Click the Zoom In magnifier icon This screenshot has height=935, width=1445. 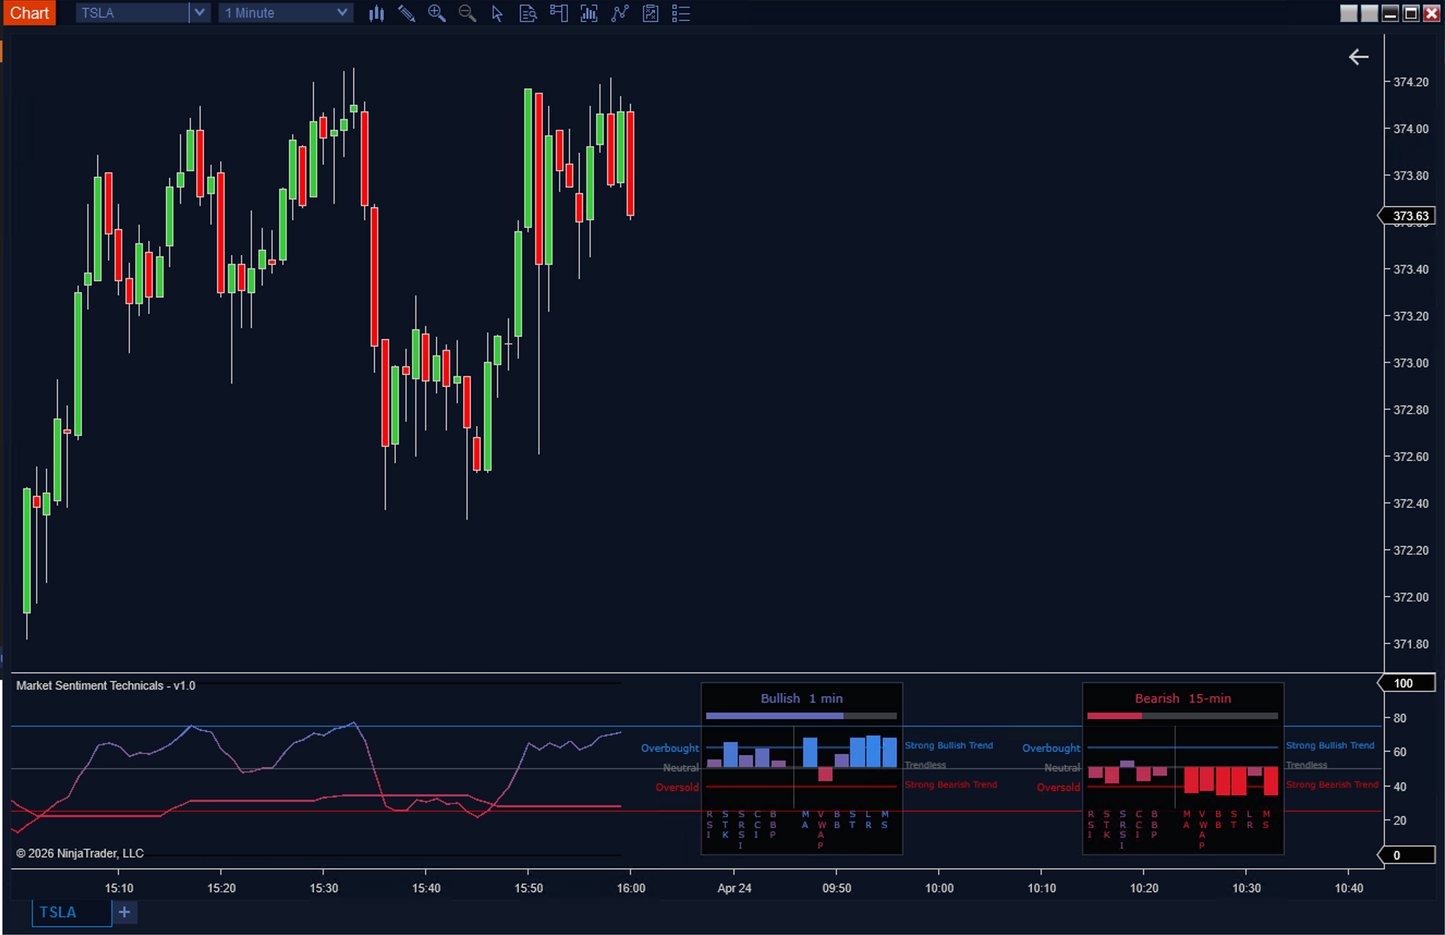click(437, 13)
